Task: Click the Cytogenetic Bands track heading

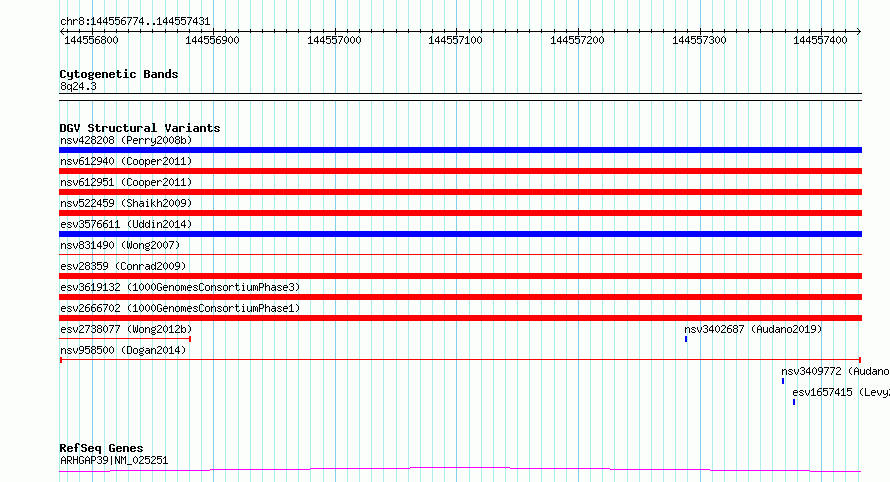Action: click(119, 74)
